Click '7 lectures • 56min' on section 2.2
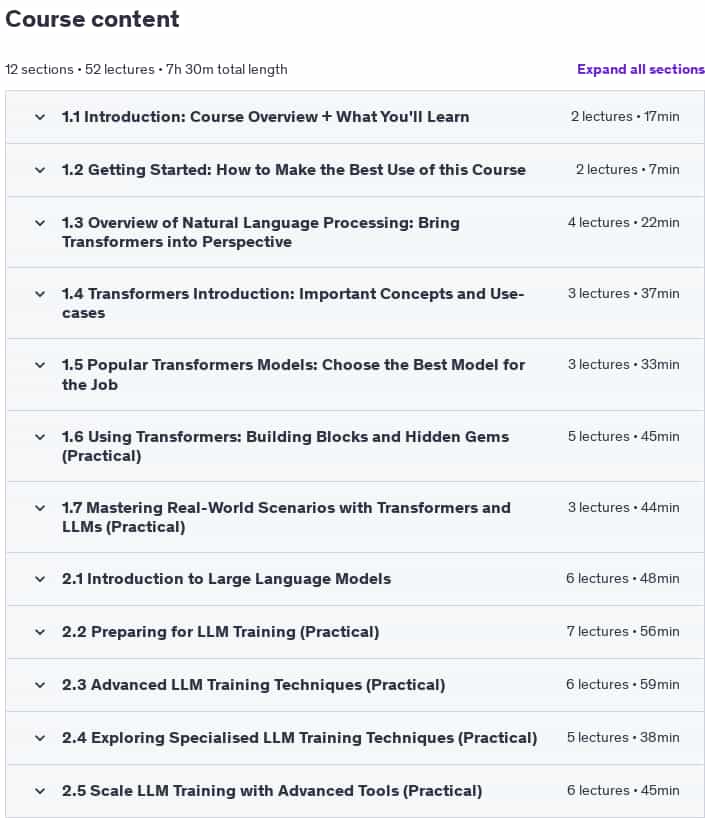Viewport: 705px width, 818px height. coord(622,632)
